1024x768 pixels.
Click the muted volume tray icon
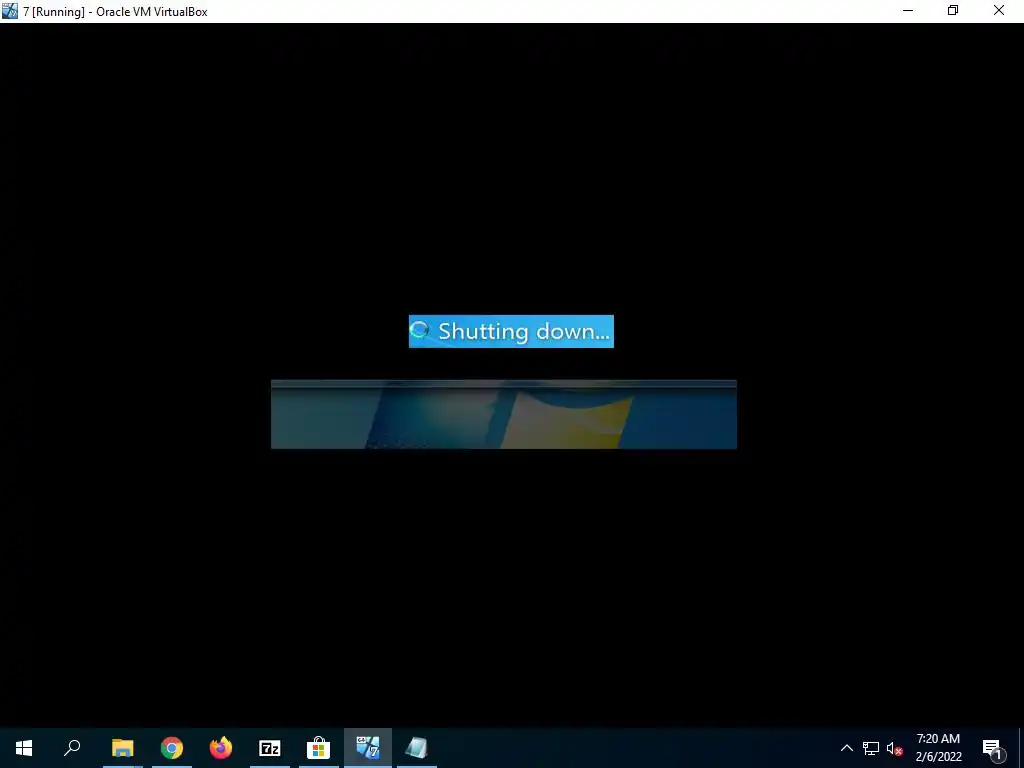(894, 748)
